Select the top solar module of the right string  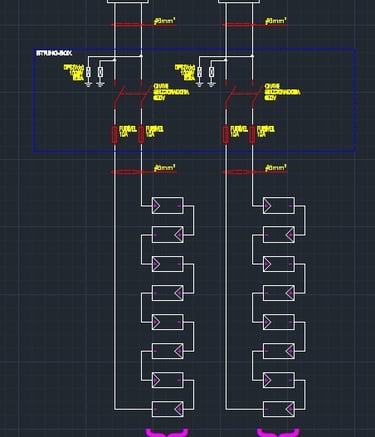[x=279, y=206]
